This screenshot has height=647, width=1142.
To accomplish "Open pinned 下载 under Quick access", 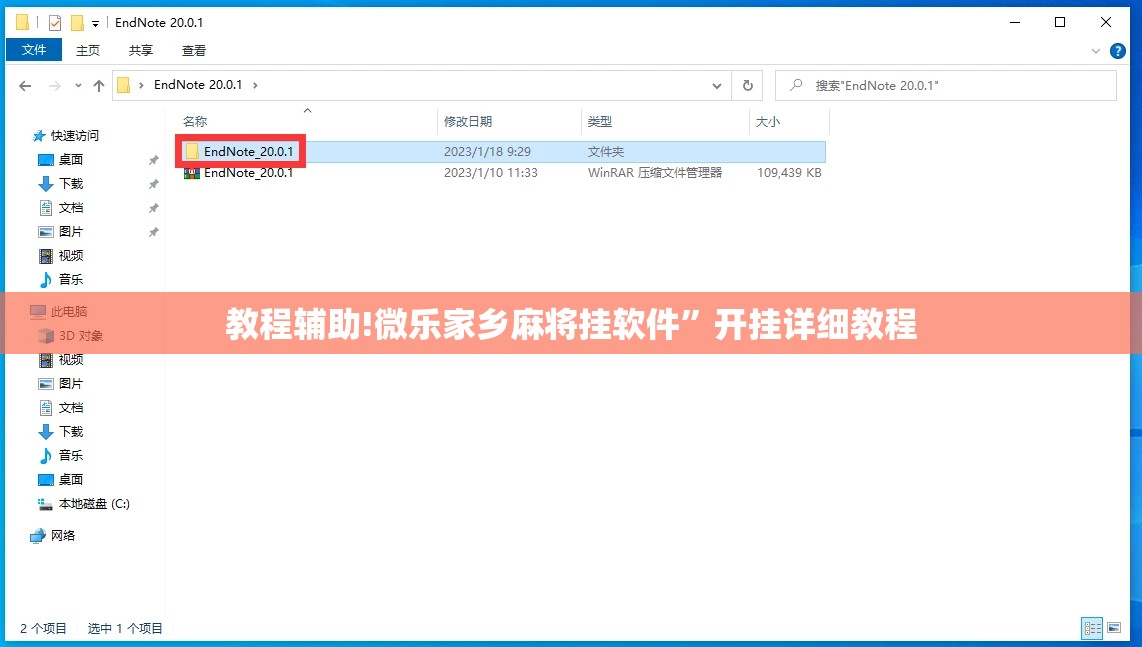I will pos(71,184).
